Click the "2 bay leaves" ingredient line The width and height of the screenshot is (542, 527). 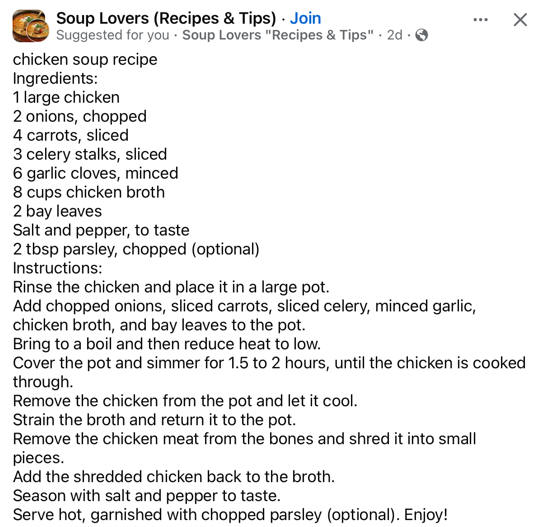[x=57, y=211]
